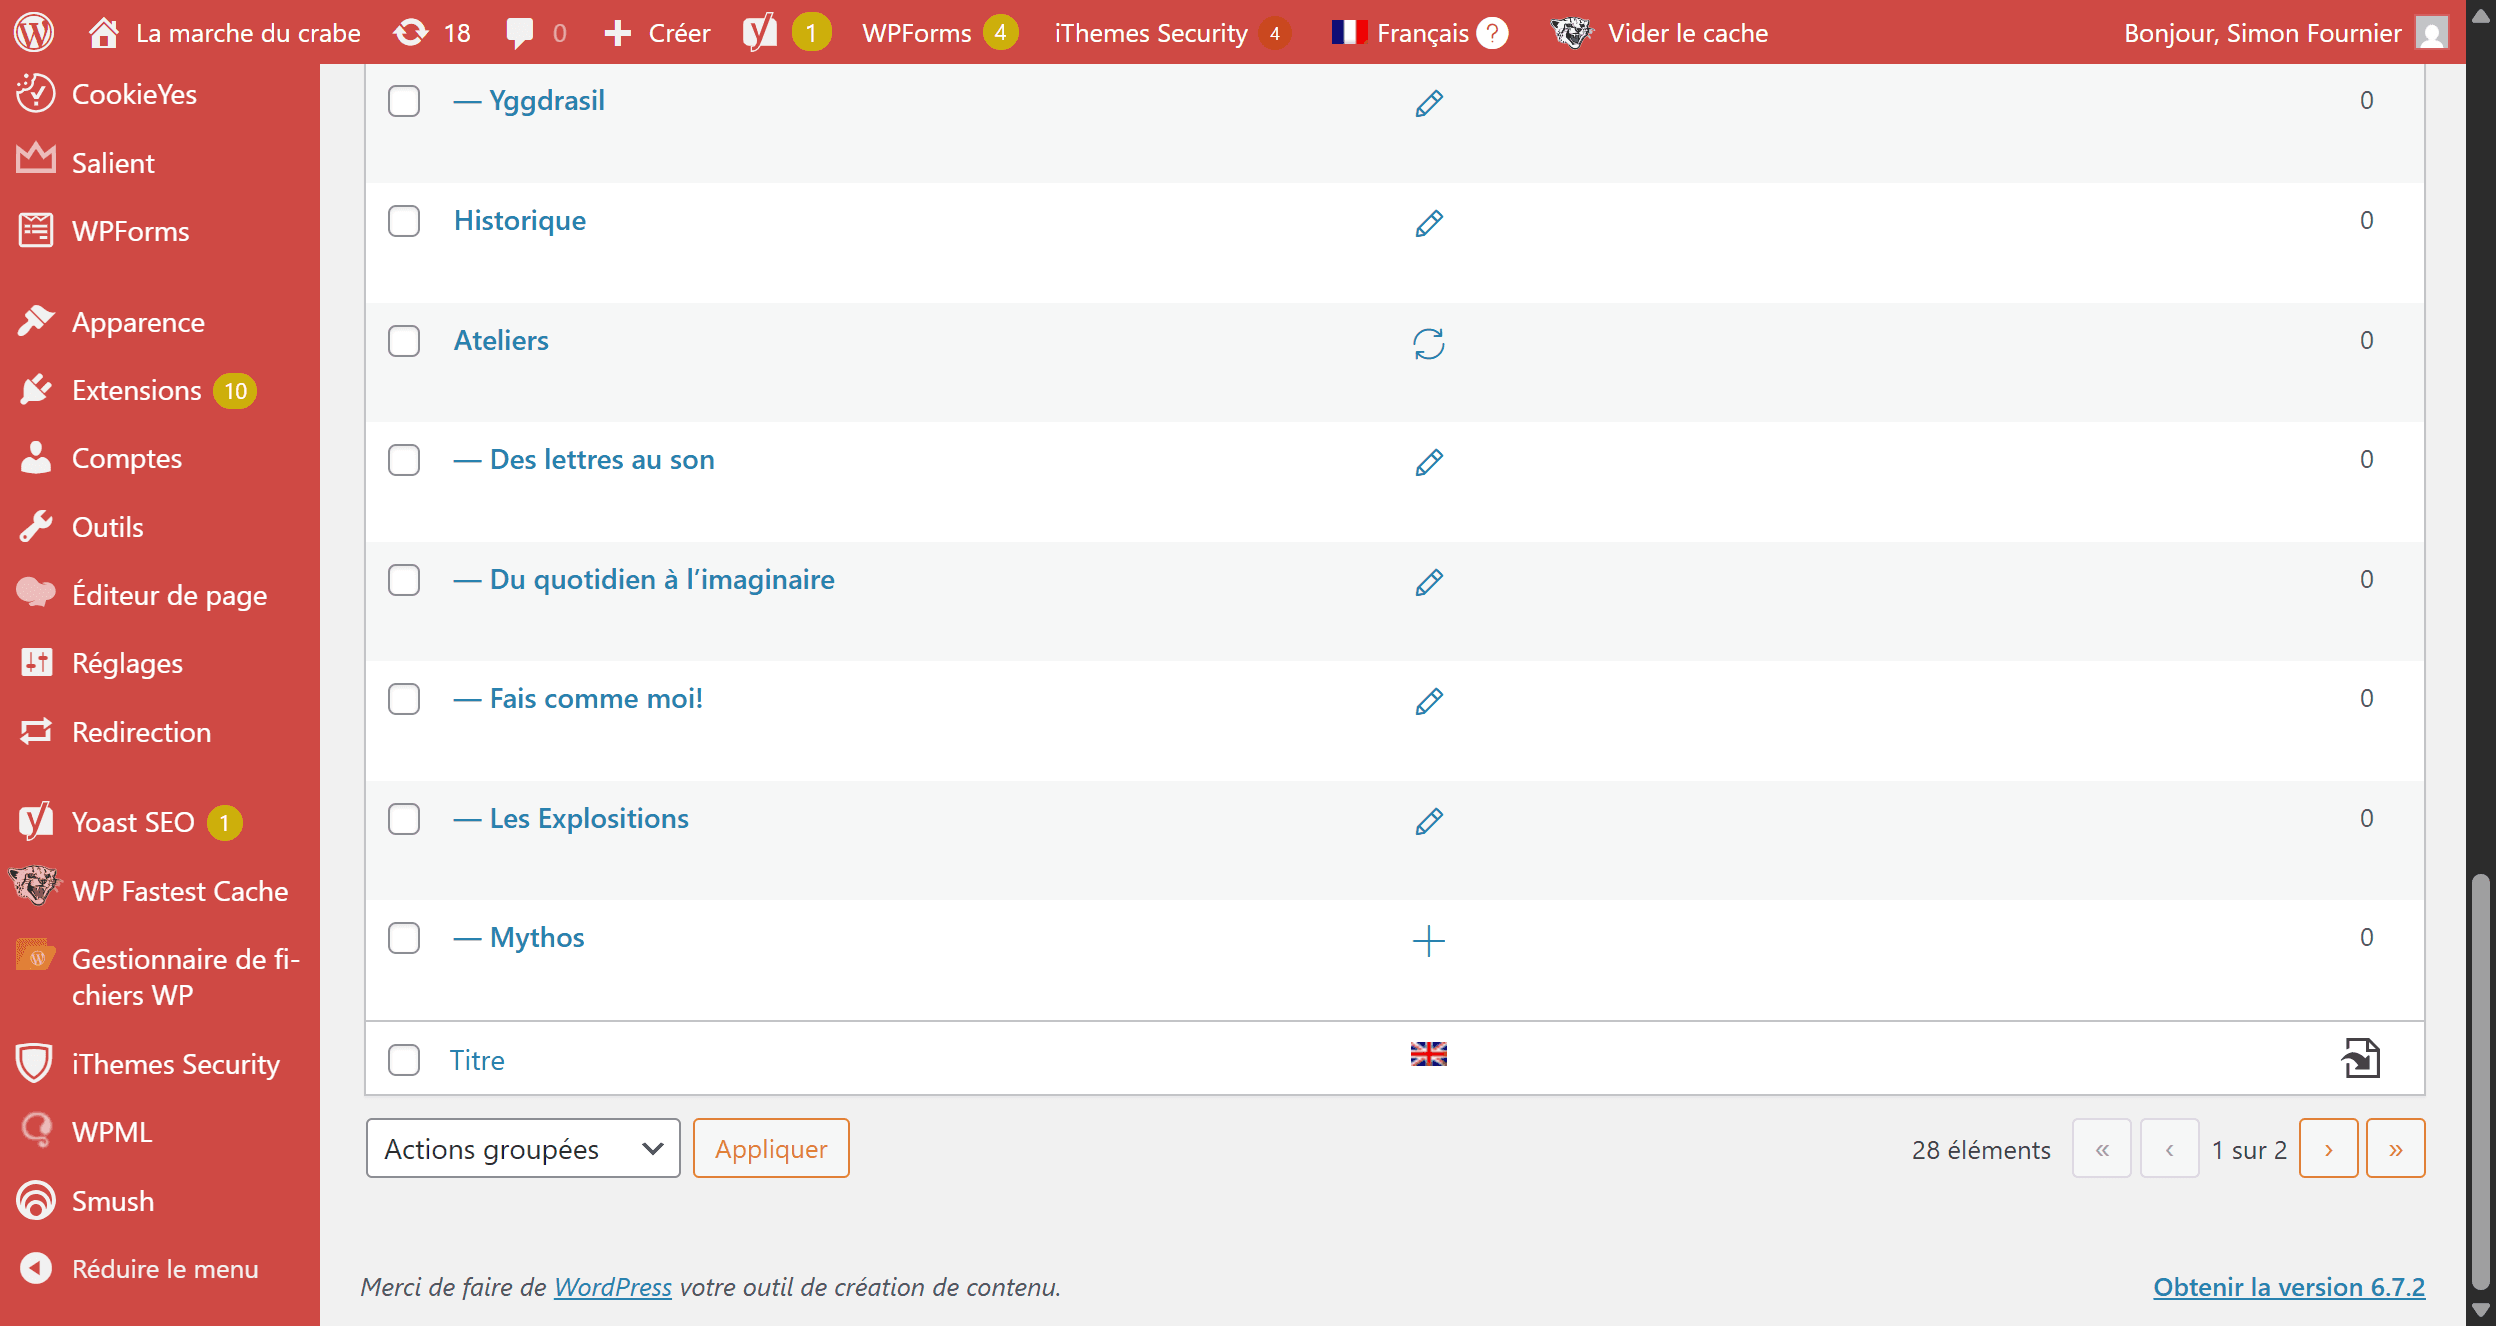2496x1326 pixels.
Task: Jump to last page arrow
Action: tap(2396, 1148)
